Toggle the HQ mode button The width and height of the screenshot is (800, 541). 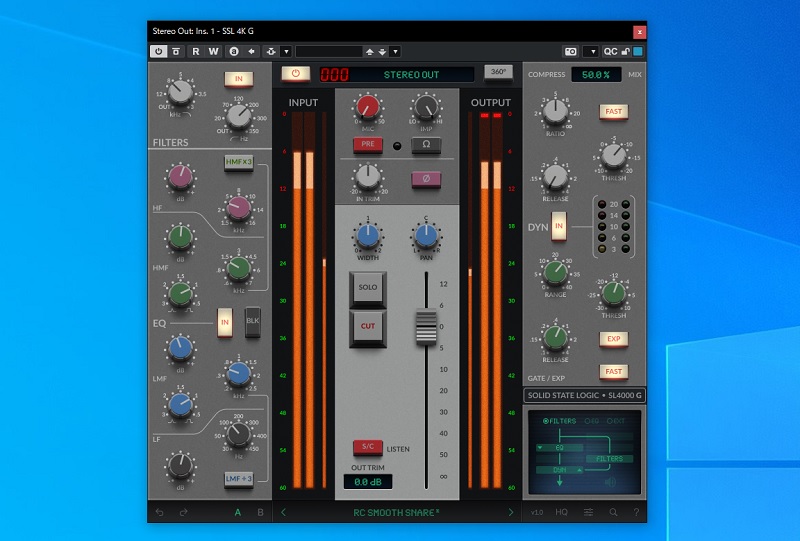point(561,512)
